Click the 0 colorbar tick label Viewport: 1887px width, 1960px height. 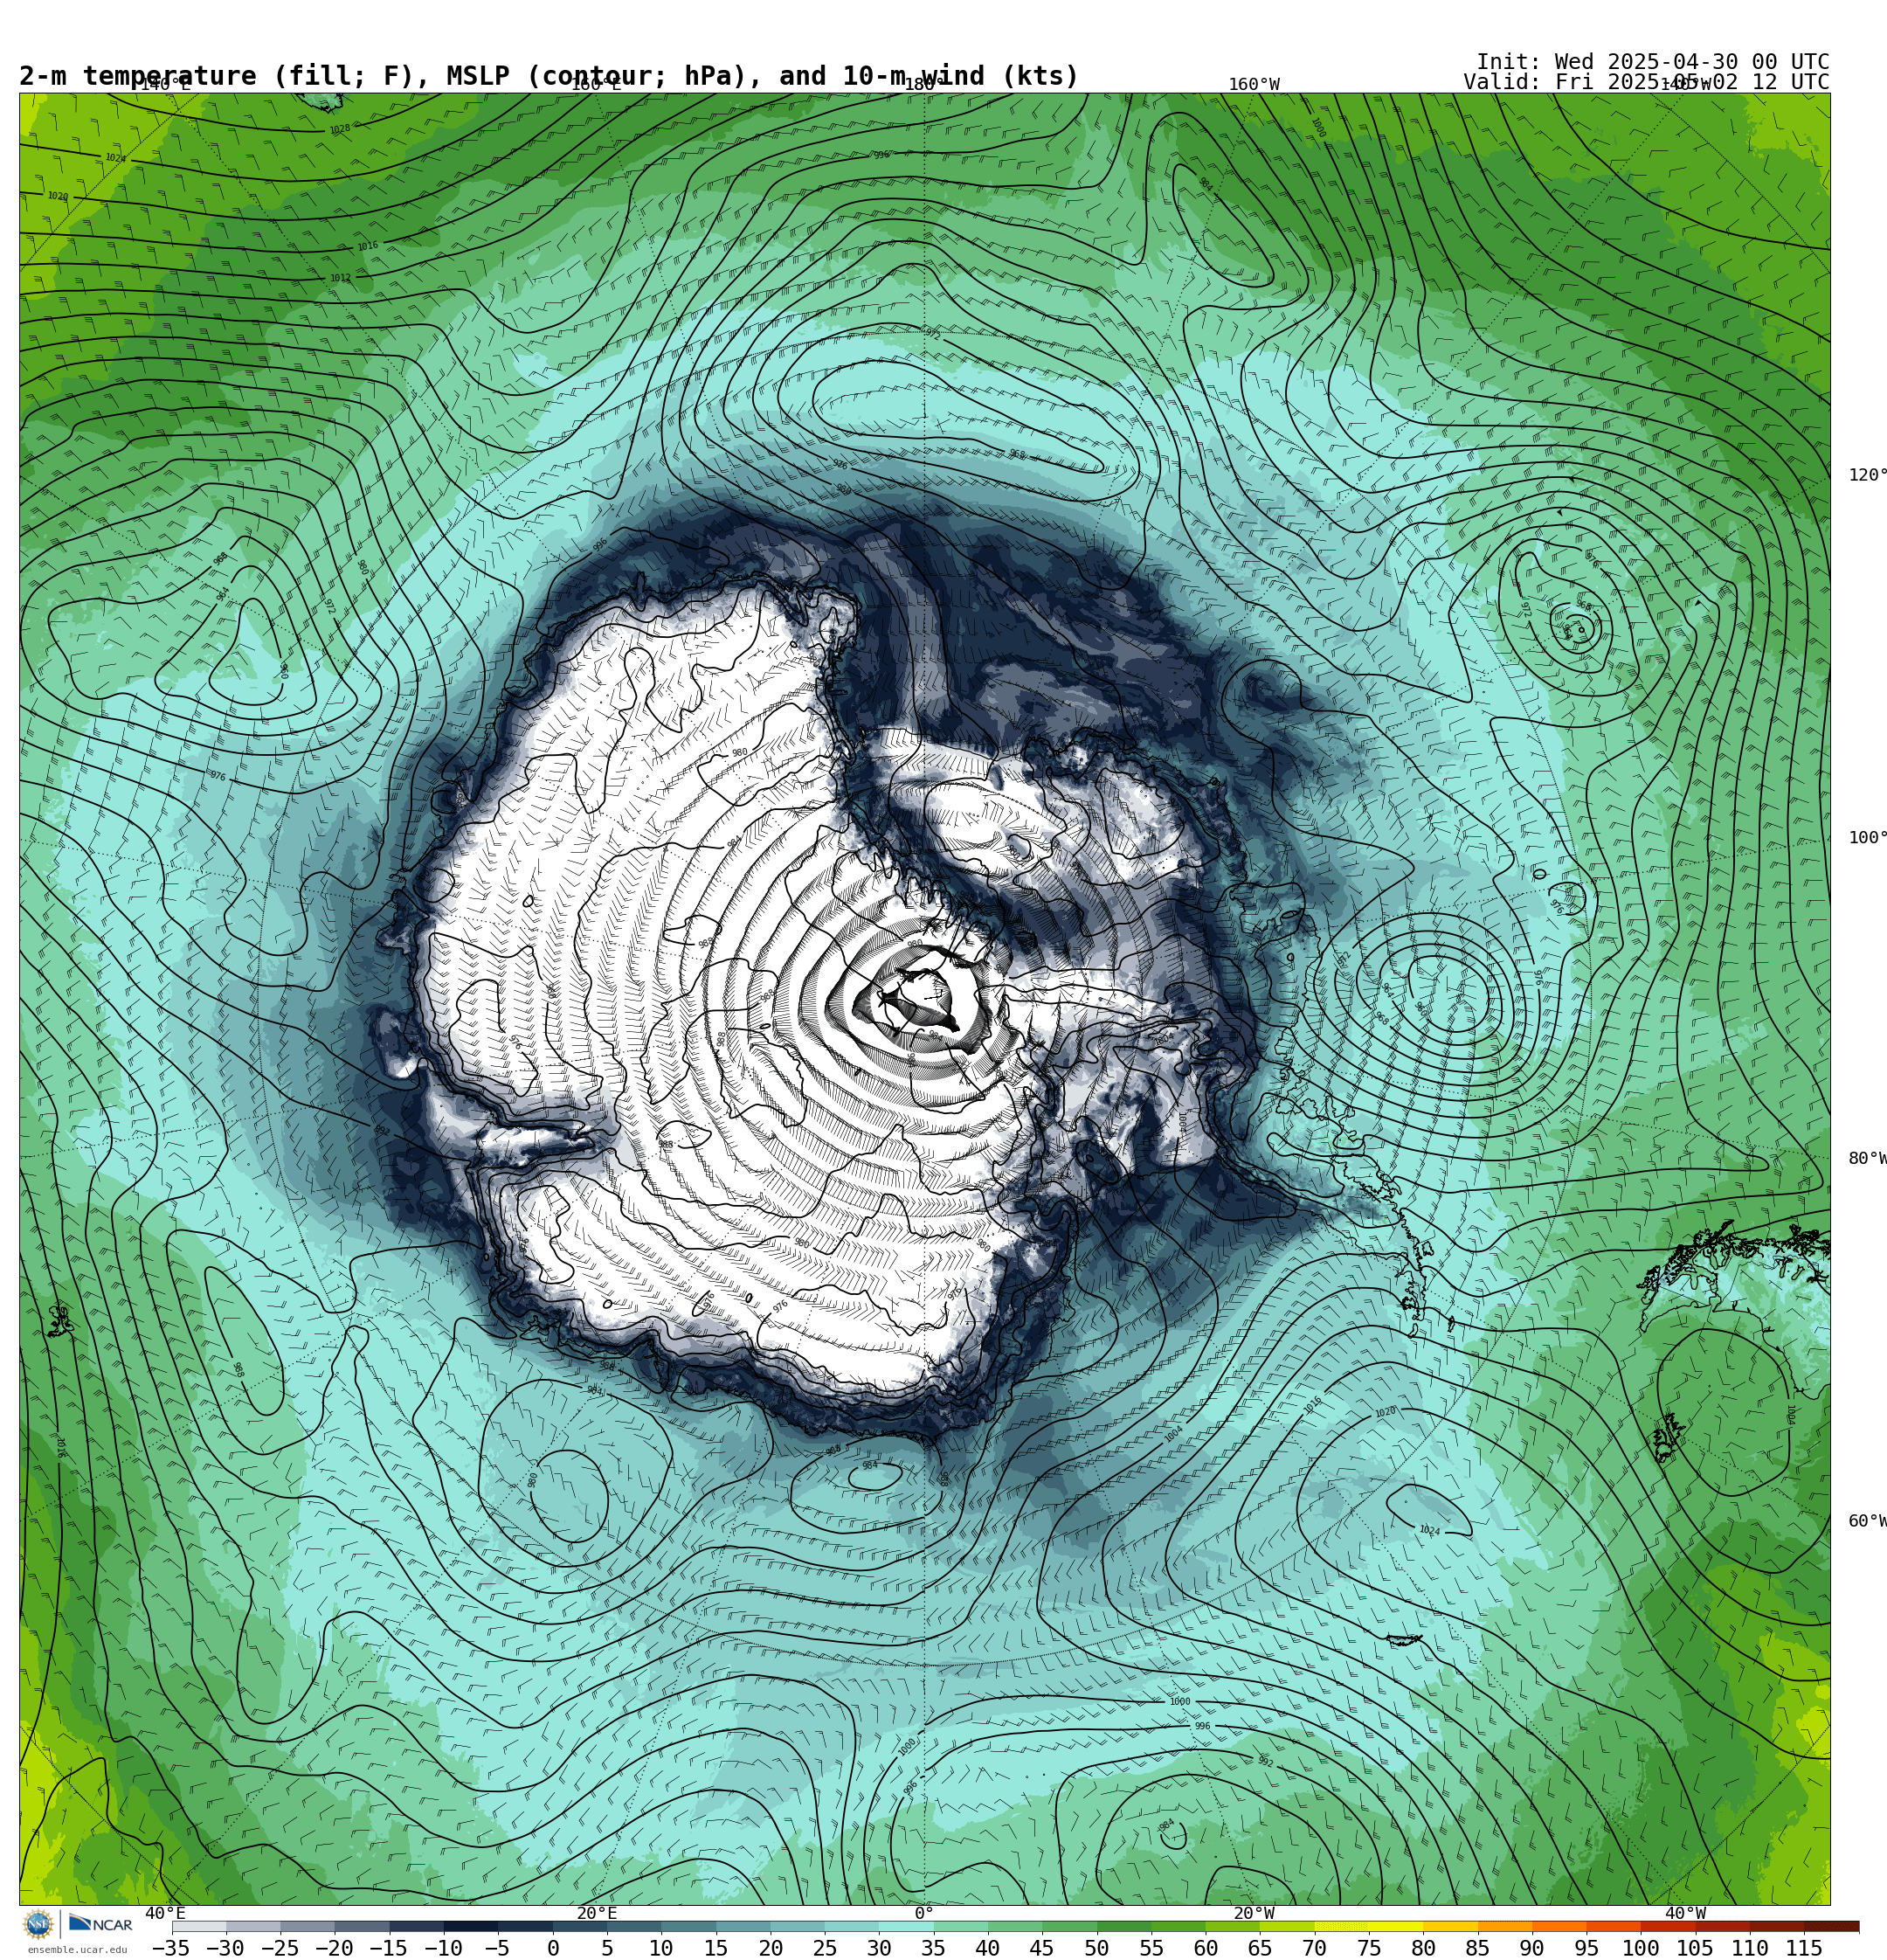point(553,1948)
